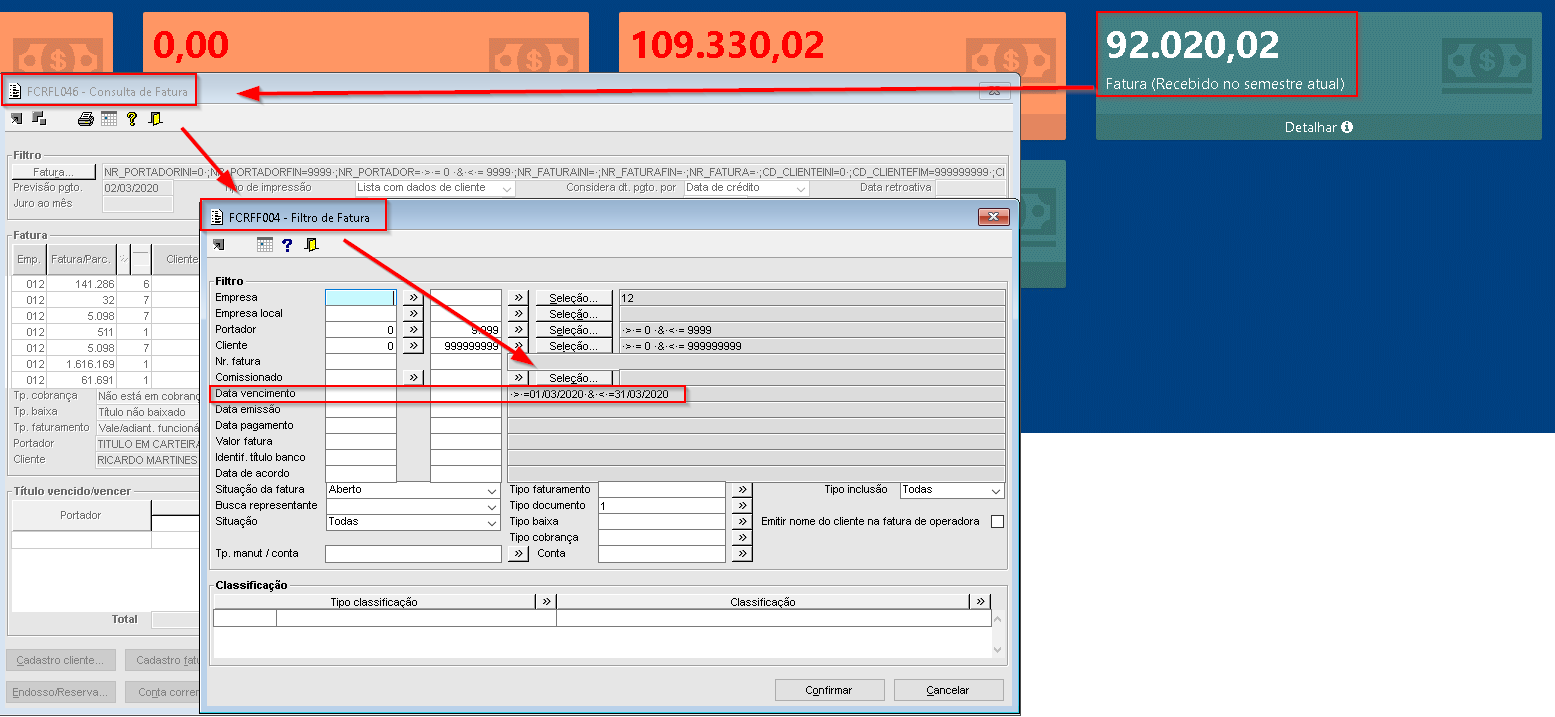Click the arrow icon in Filtro de Fatura toolbar
Viewport: 1555px width, 717px height.
coord(219,245)
